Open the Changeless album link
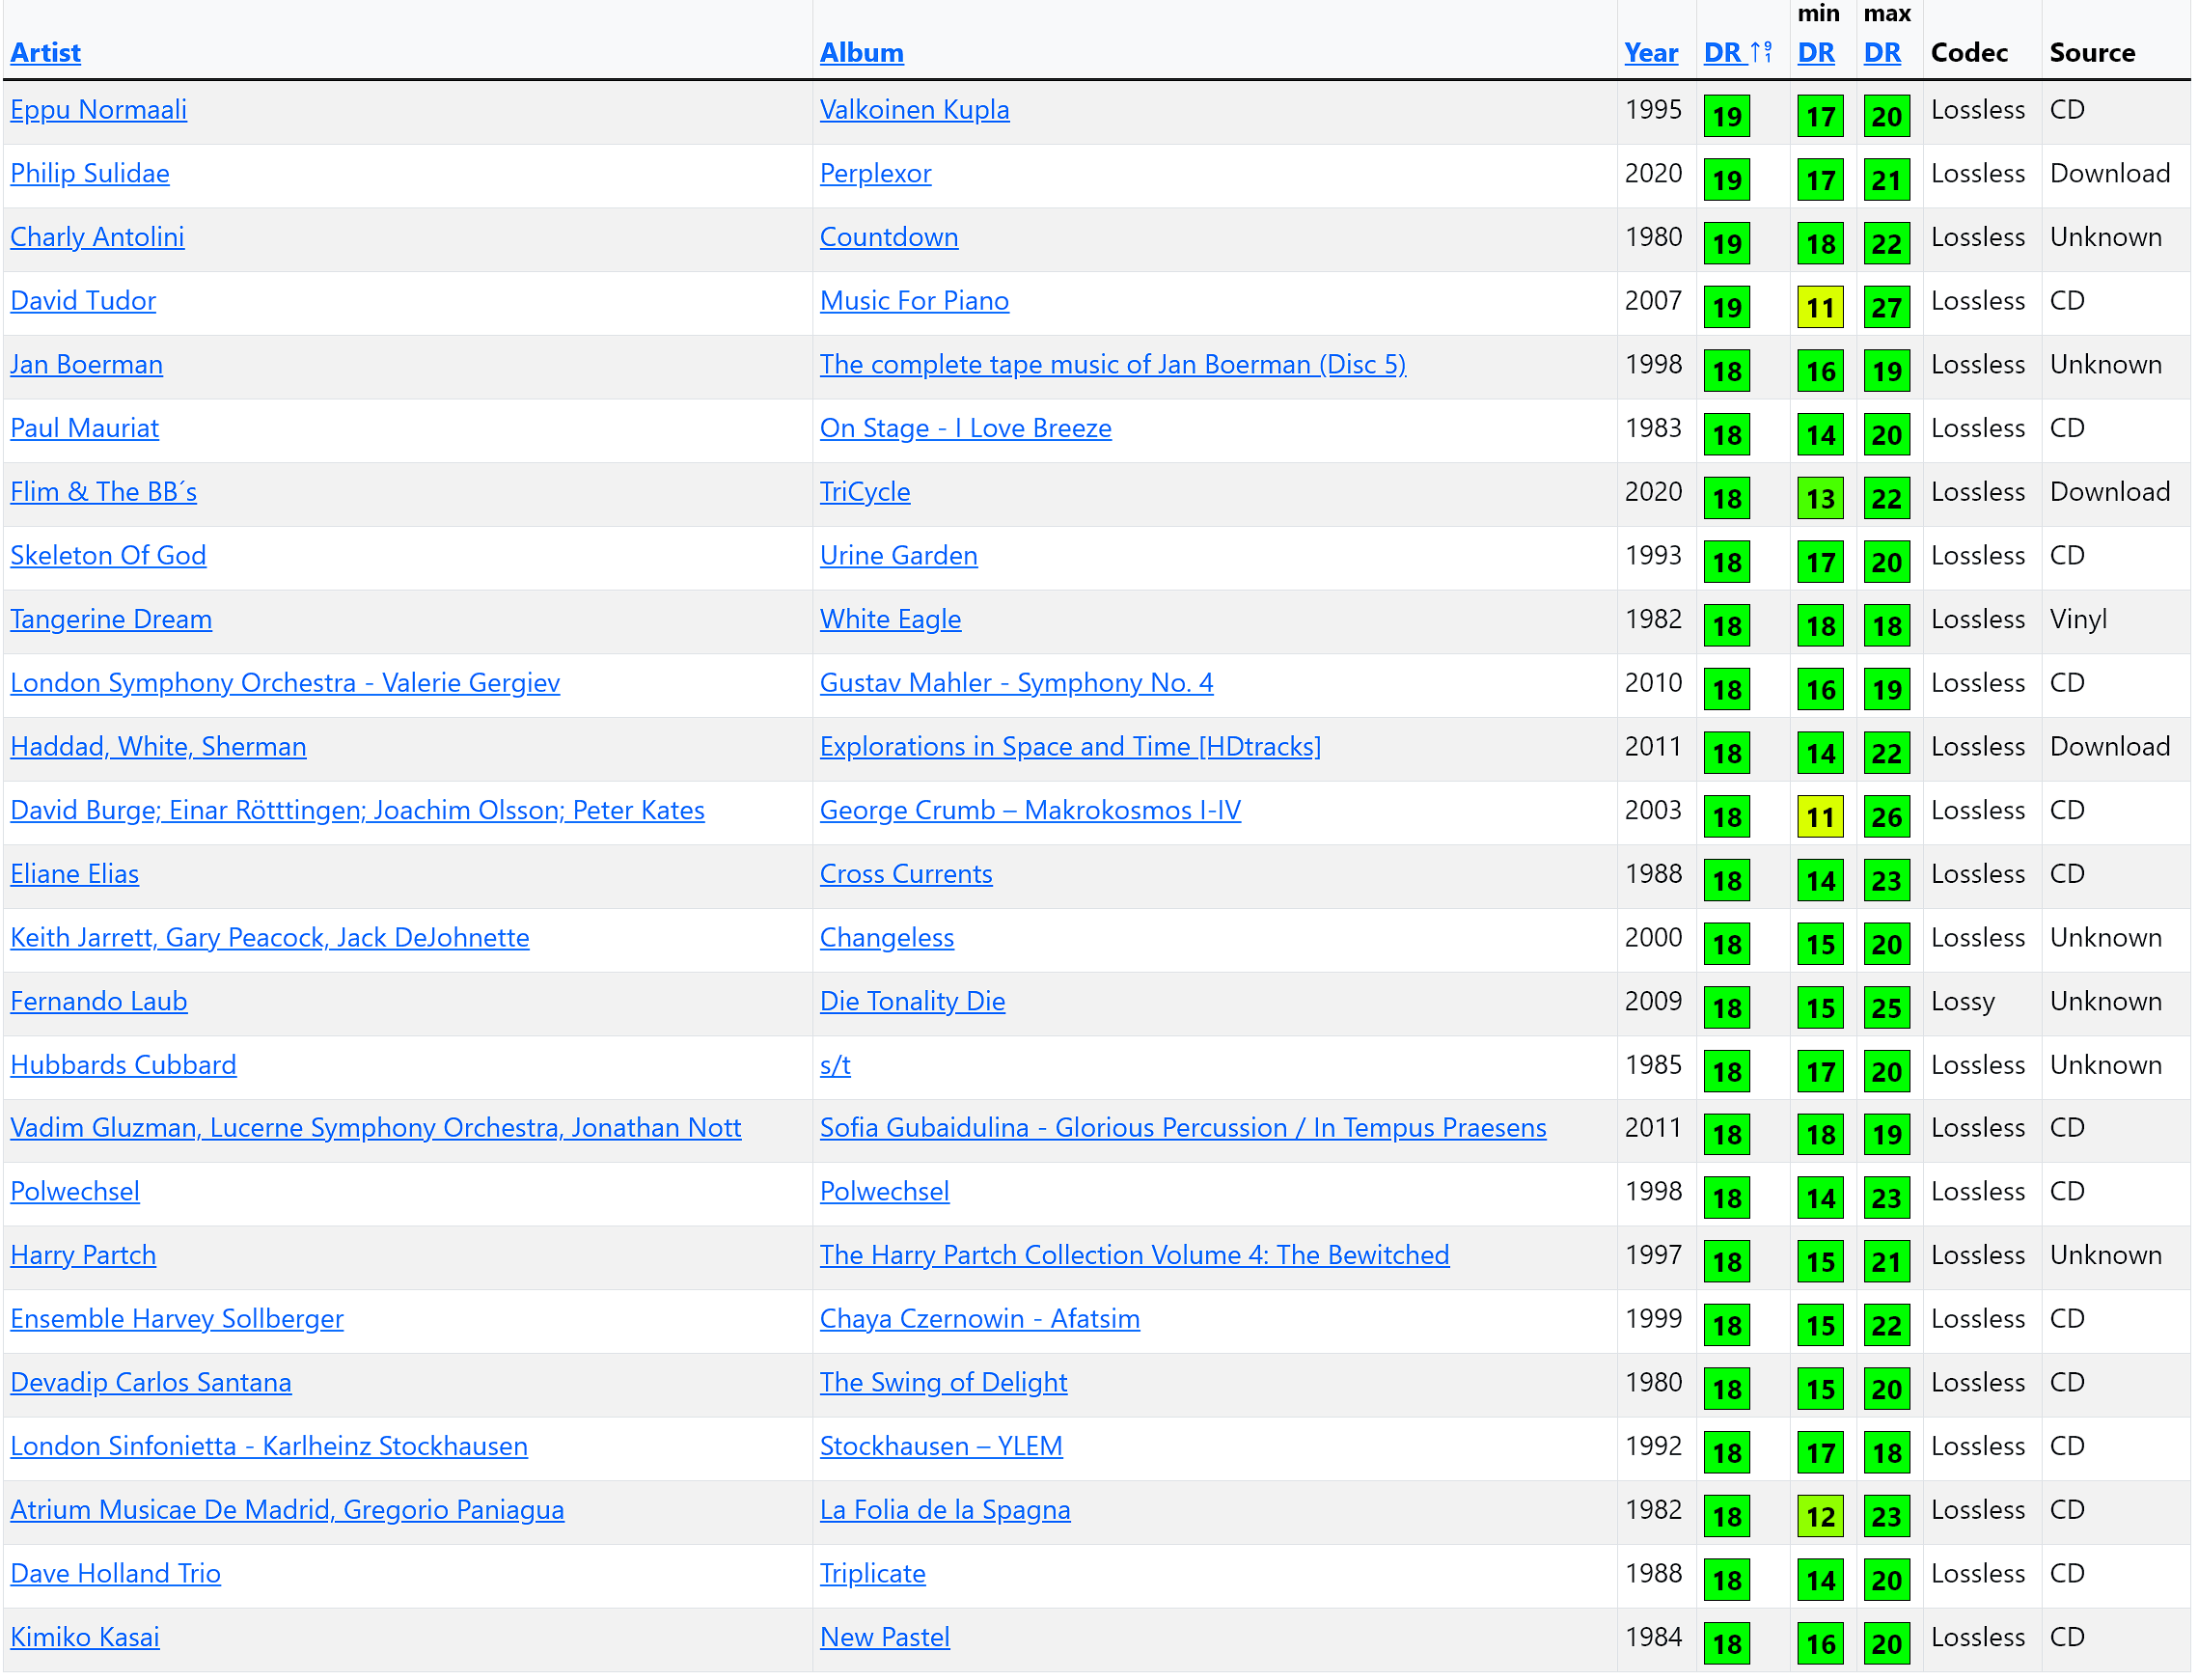The height and width of the screenshot is (1680, 2198). (x=886, y=938)
